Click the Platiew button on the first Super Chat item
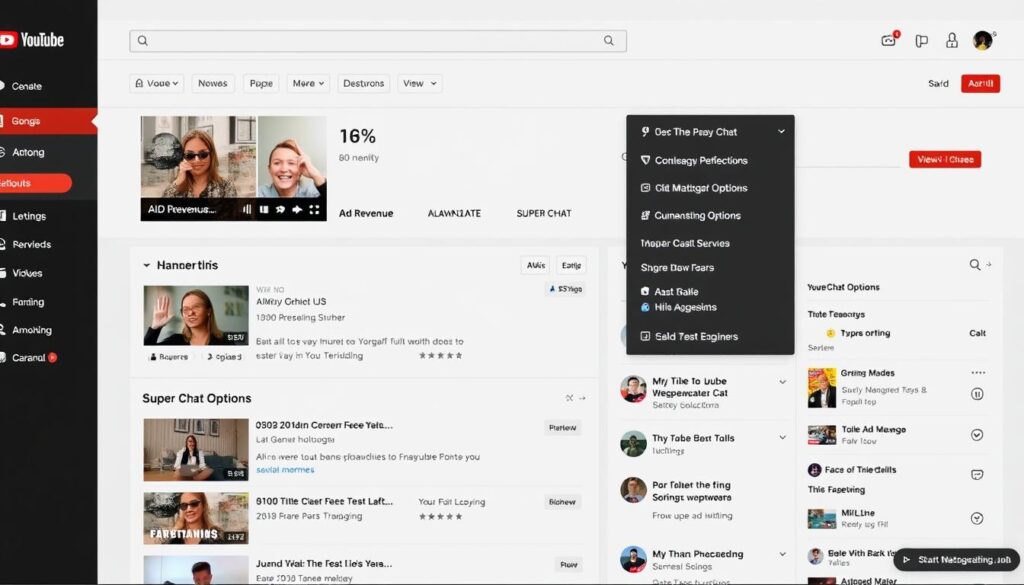1024x585 pixels. coord(562,428)
